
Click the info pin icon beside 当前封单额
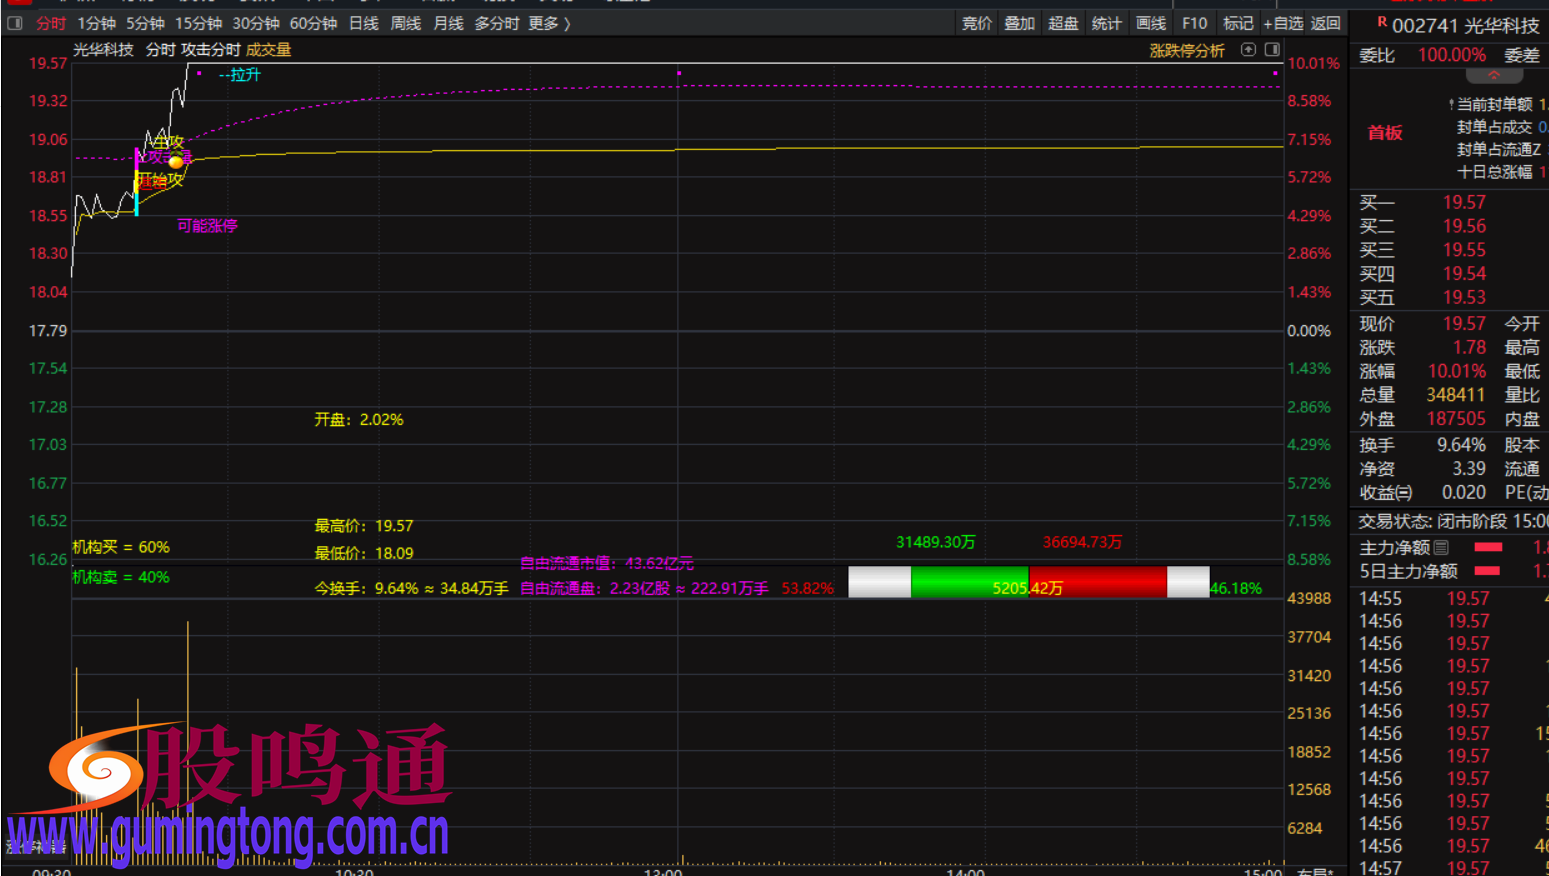click(x=1451, y=104)
